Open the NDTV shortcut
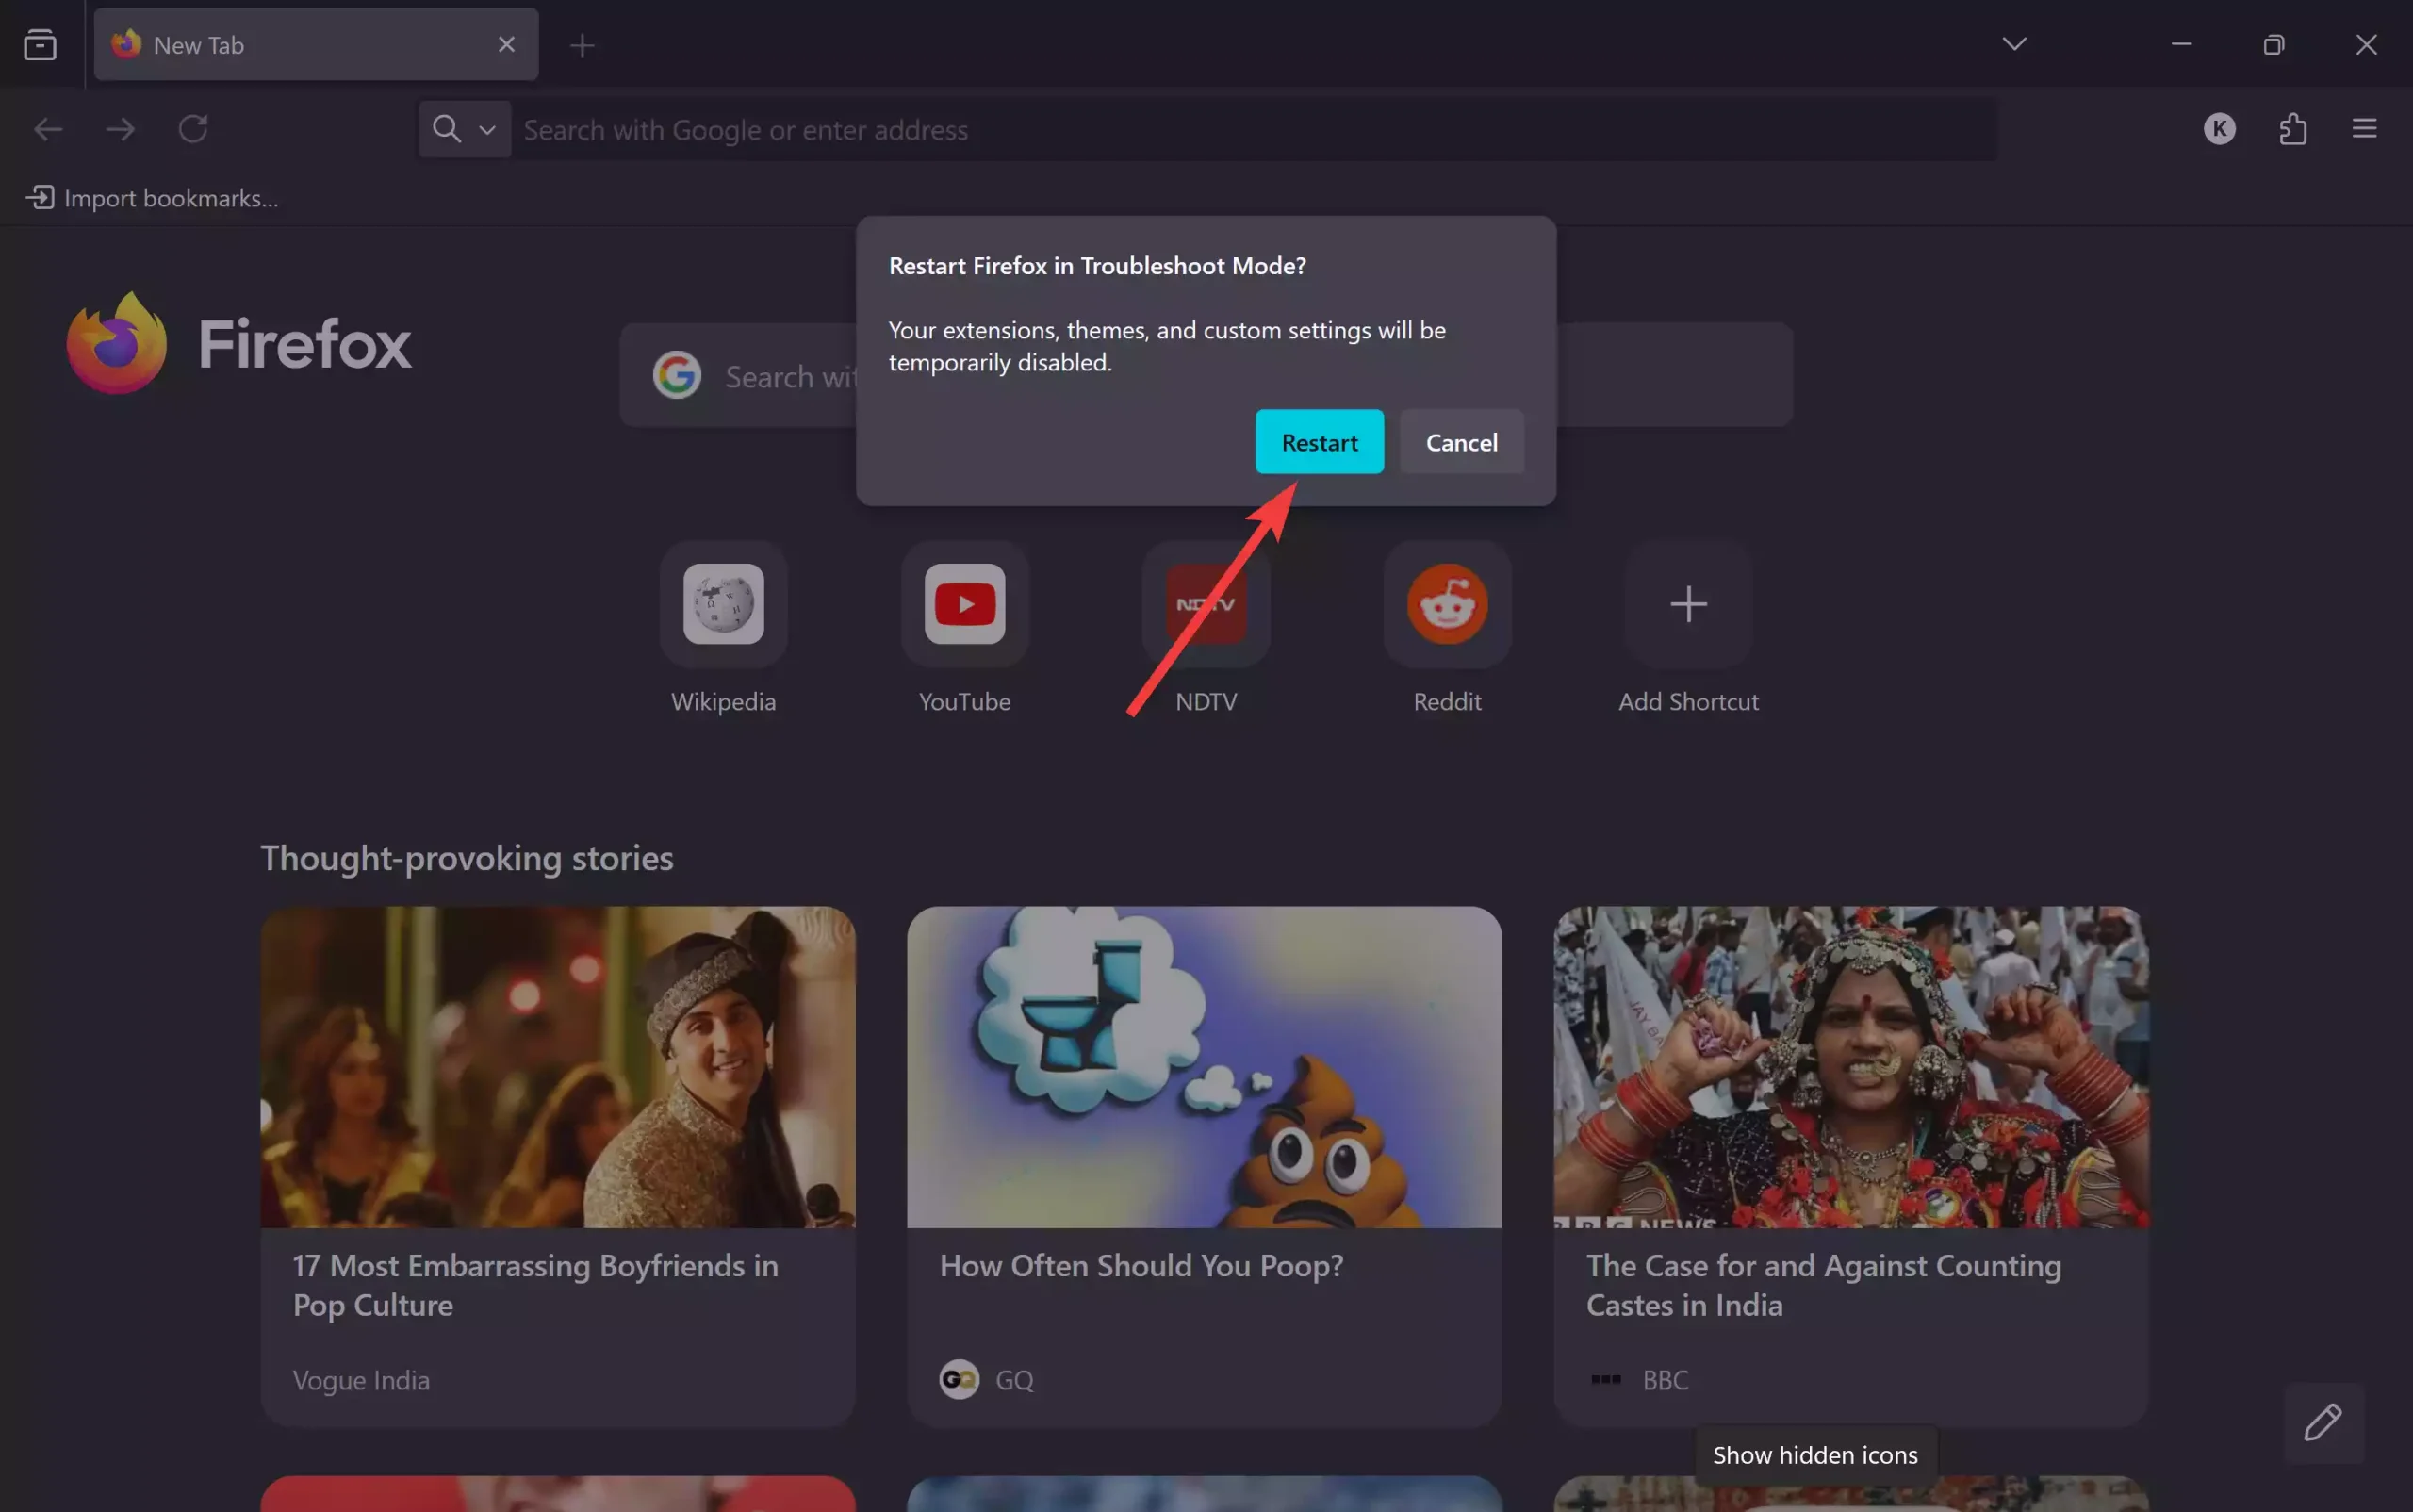 (1206, 604)
